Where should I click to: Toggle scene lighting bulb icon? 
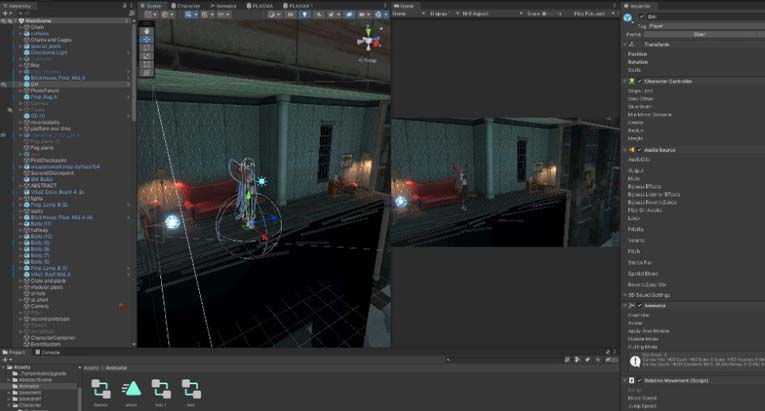(x=304, y=15)
